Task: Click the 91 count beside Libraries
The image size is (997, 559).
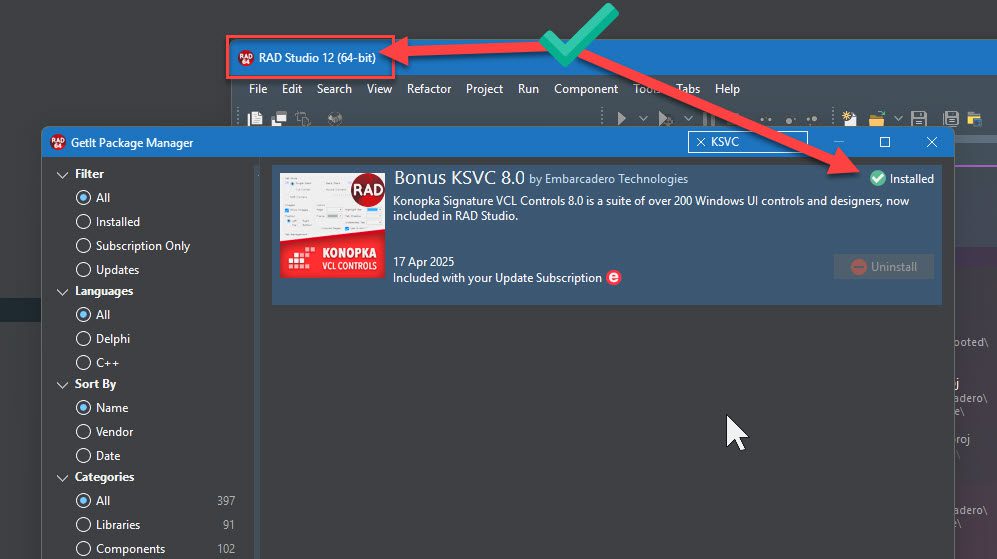Action: click(228, 525)
